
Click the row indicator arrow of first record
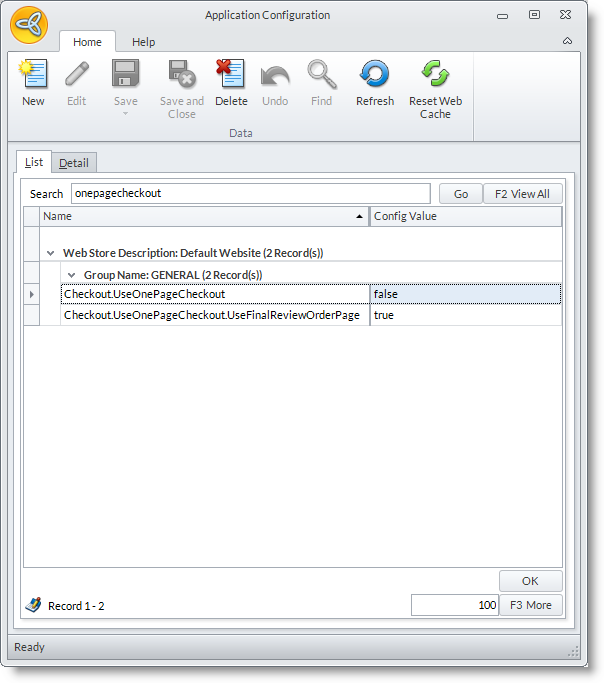pos(31,294)
